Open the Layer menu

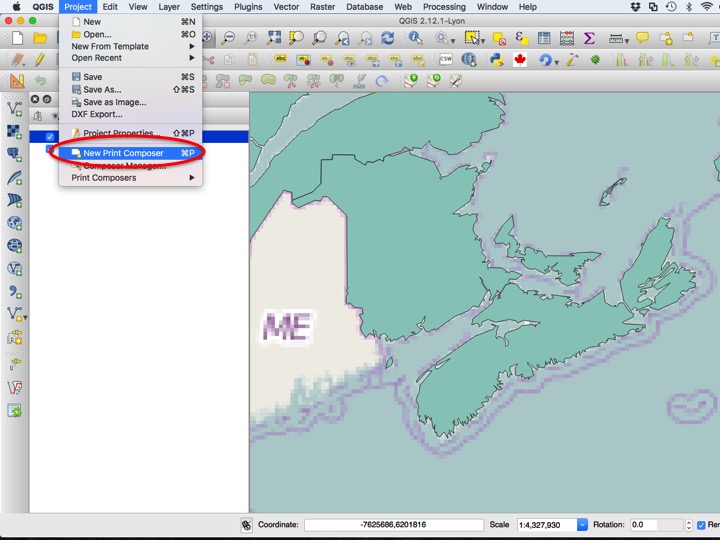pyautogui.click(x=169, y=7)
